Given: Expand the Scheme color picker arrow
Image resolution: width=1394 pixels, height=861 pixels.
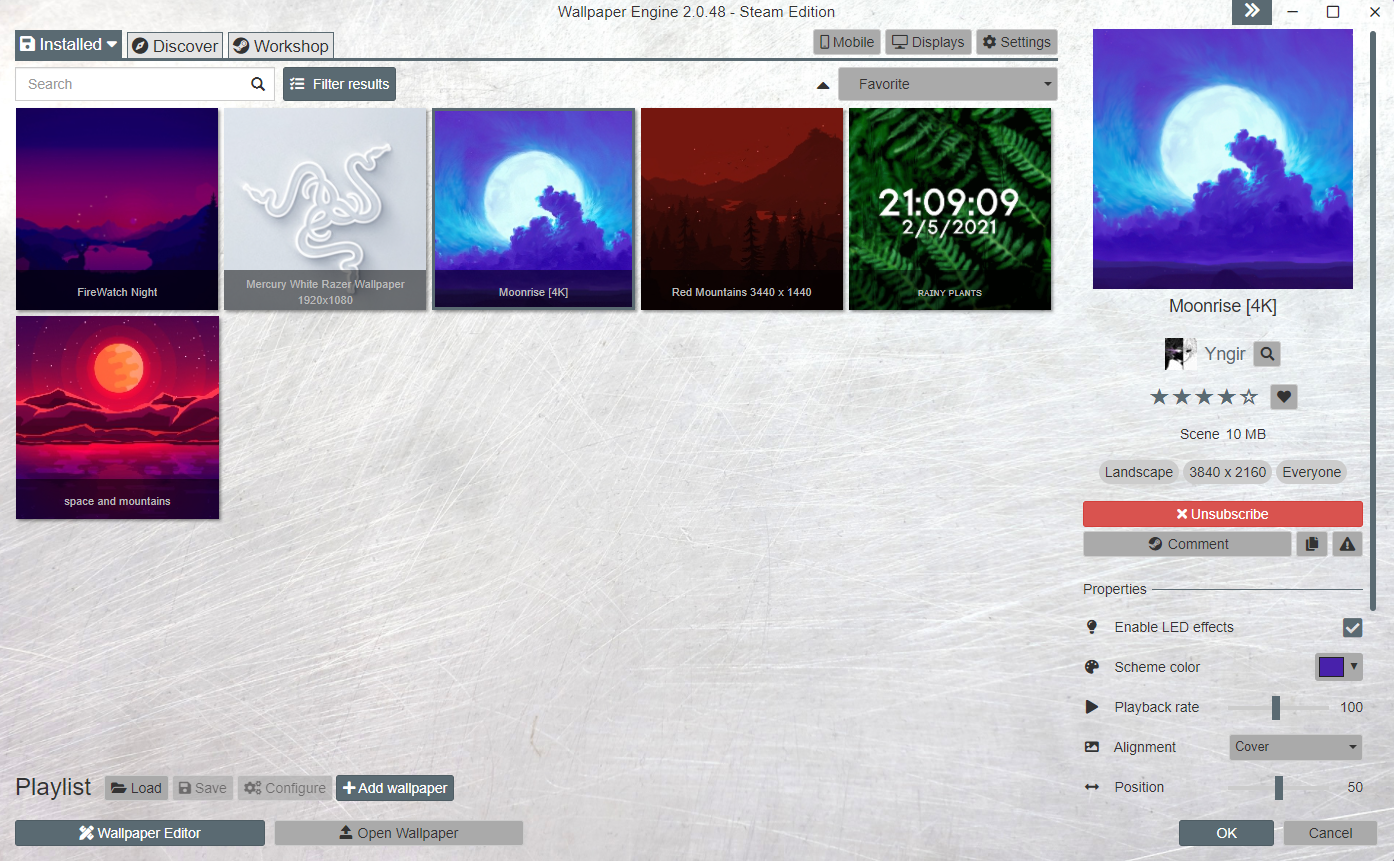Looking at the screenshot, I should click(1354, 666).
